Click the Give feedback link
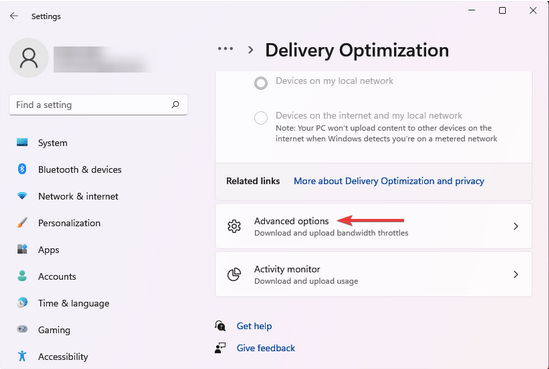 point(266,348)
